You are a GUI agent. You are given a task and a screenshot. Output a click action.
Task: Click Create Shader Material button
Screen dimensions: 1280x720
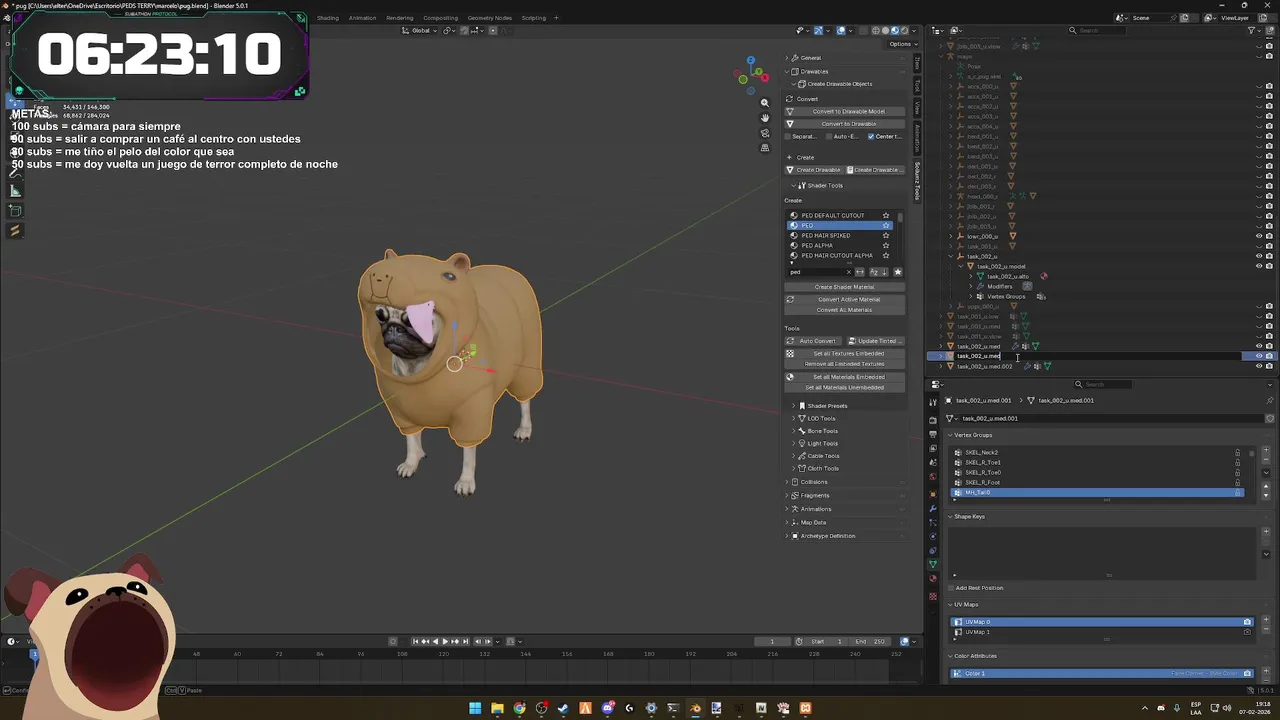click(x=844, y=287)
